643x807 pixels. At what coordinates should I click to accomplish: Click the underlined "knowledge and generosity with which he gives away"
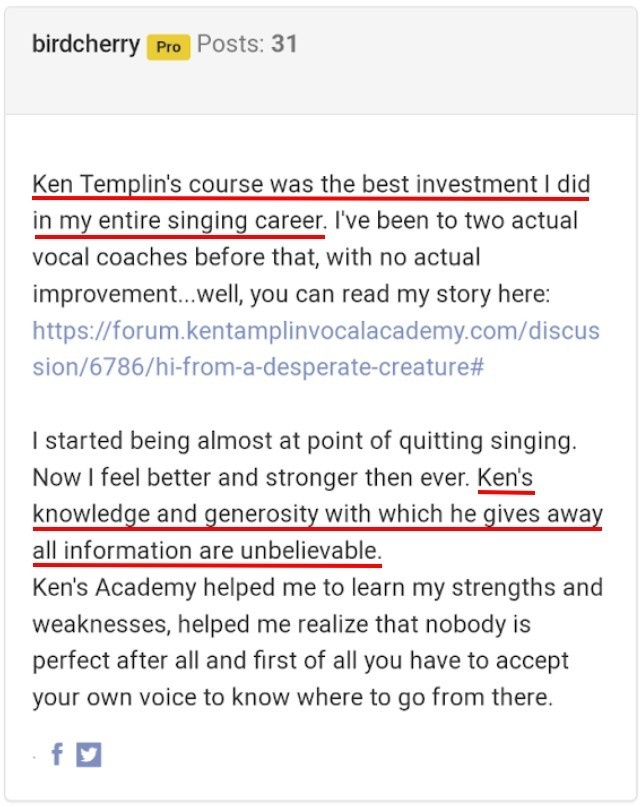pos(317,514)
